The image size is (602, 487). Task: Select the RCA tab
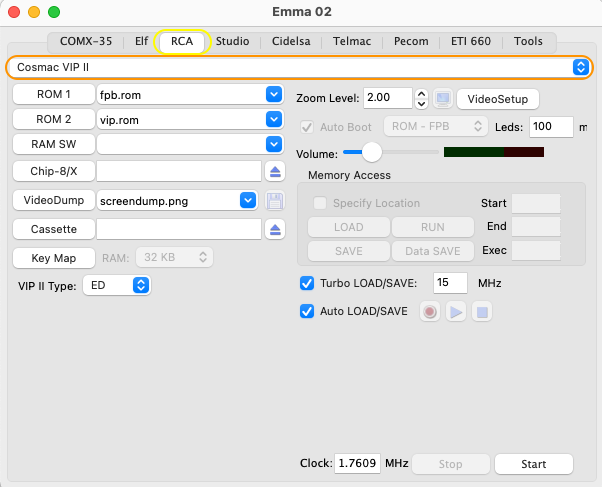pos(182,41)
